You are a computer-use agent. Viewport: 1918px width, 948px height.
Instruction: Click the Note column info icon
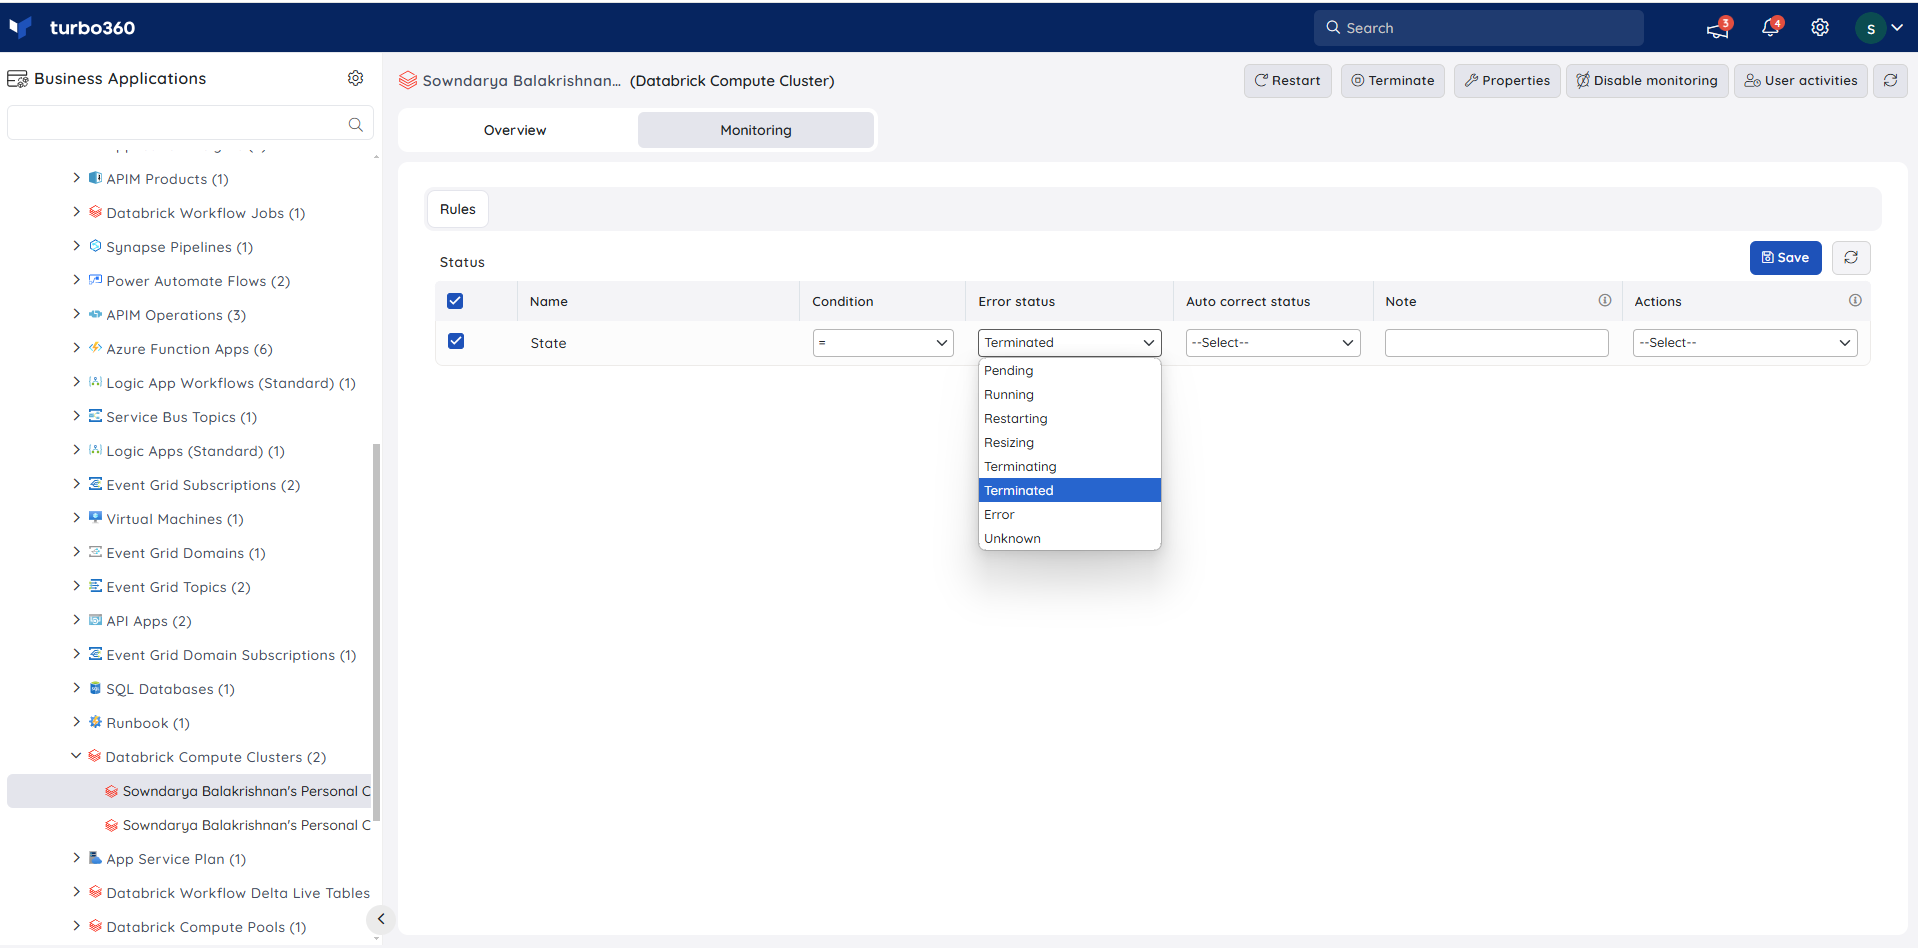1605,300
